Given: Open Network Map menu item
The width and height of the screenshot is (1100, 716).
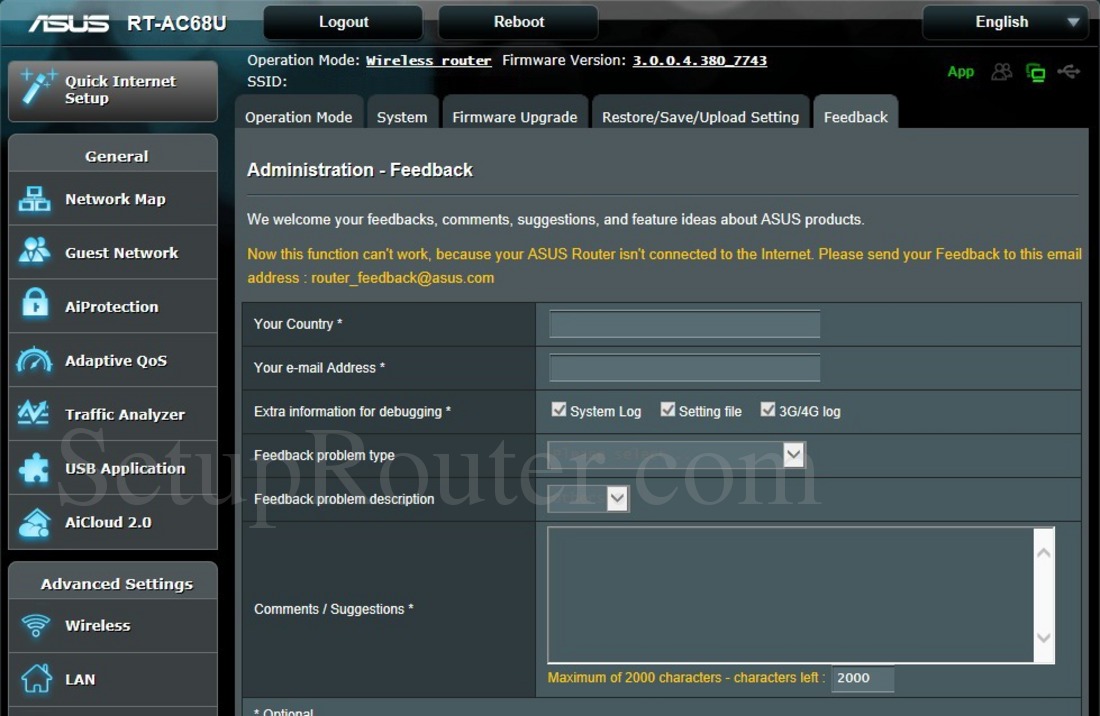Looking at the screenshot, I should coord(113,199).
